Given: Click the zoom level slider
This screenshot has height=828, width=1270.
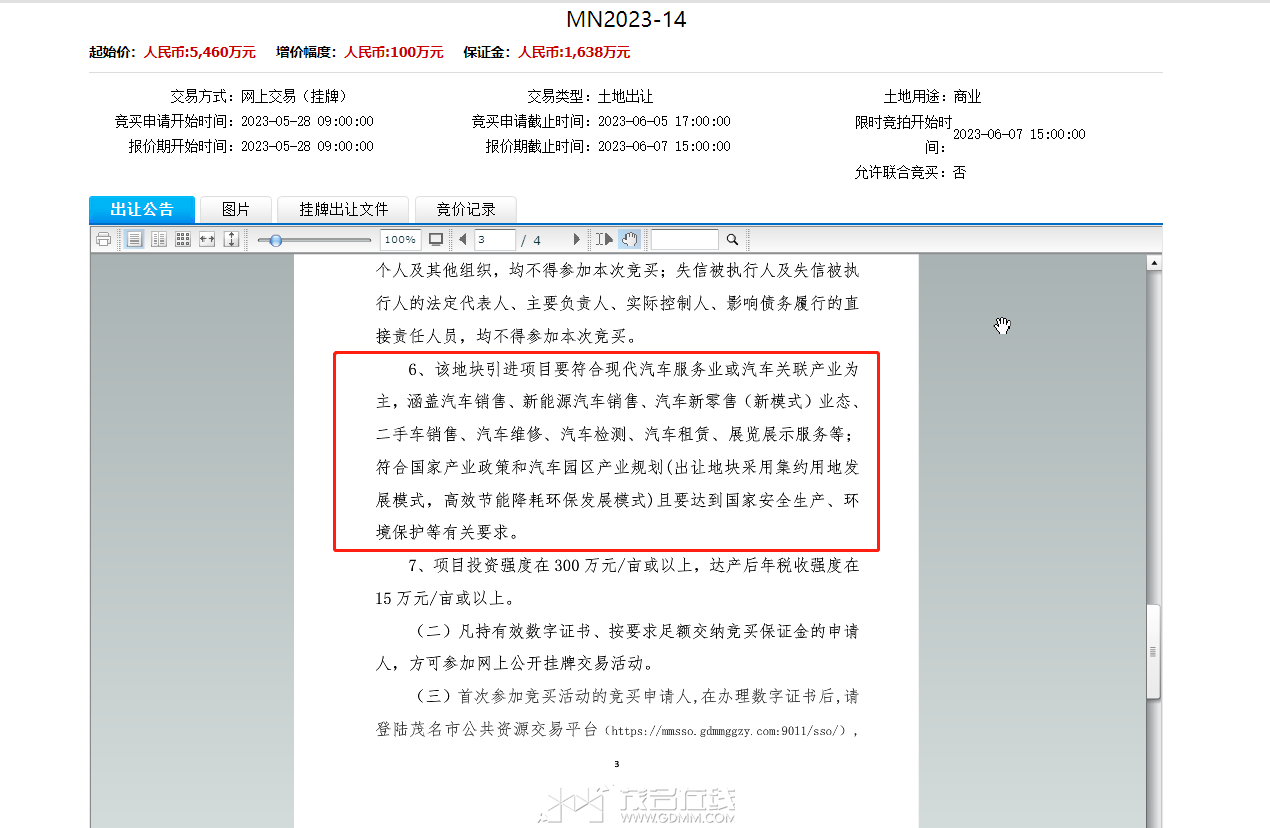Looking at the screenshot, I should [313, 240].
